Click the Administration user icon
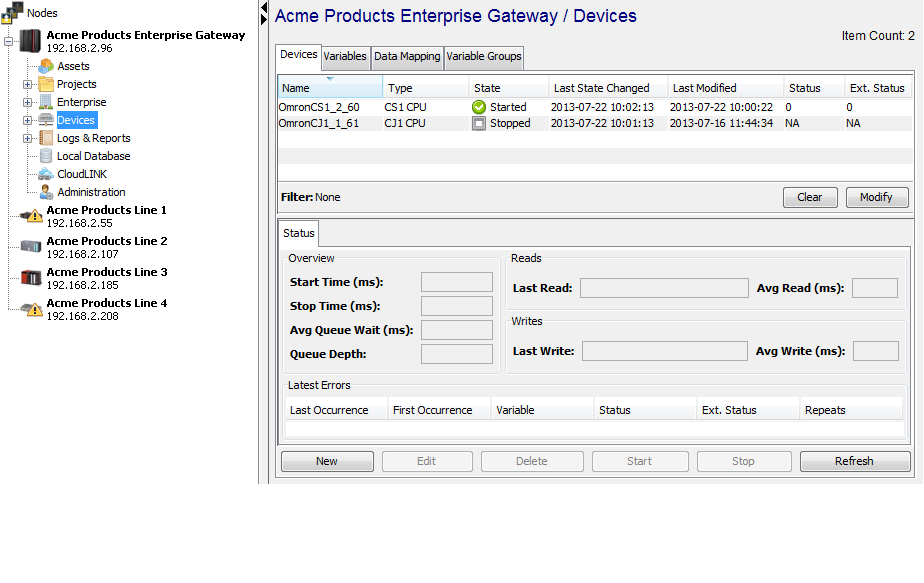 (x=46, y=191)
